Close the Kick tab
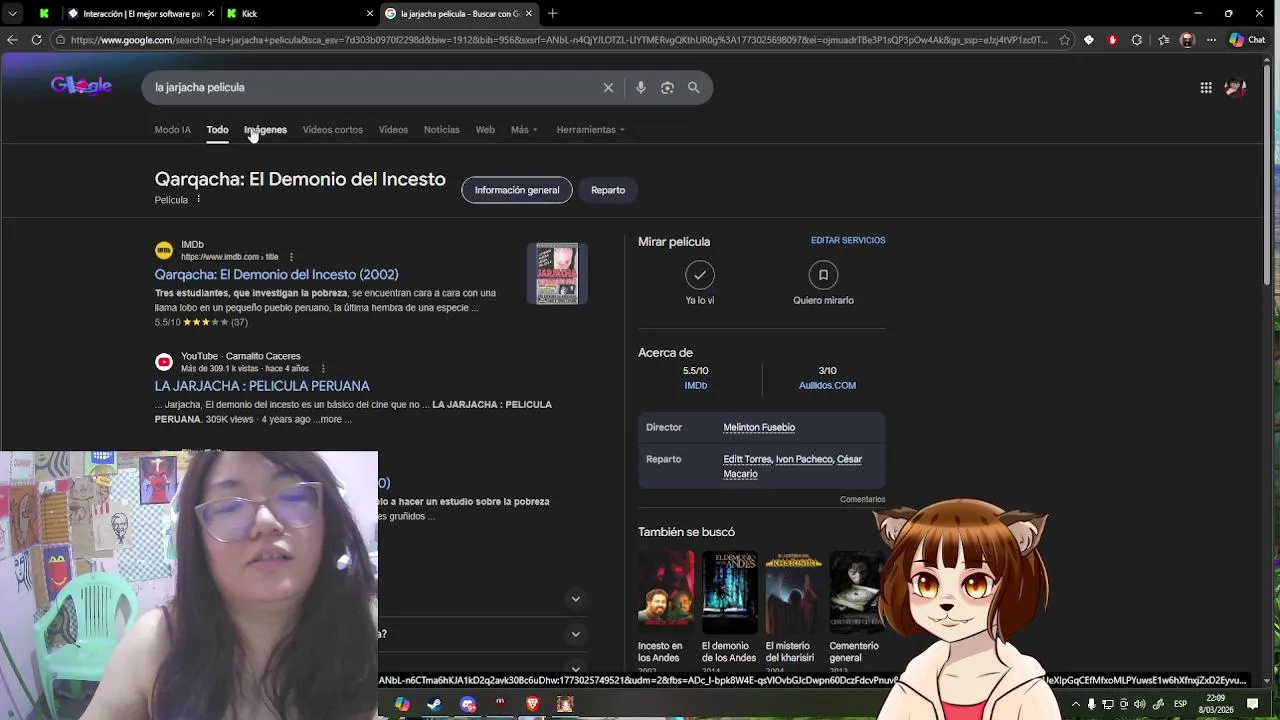 point(370,13)
